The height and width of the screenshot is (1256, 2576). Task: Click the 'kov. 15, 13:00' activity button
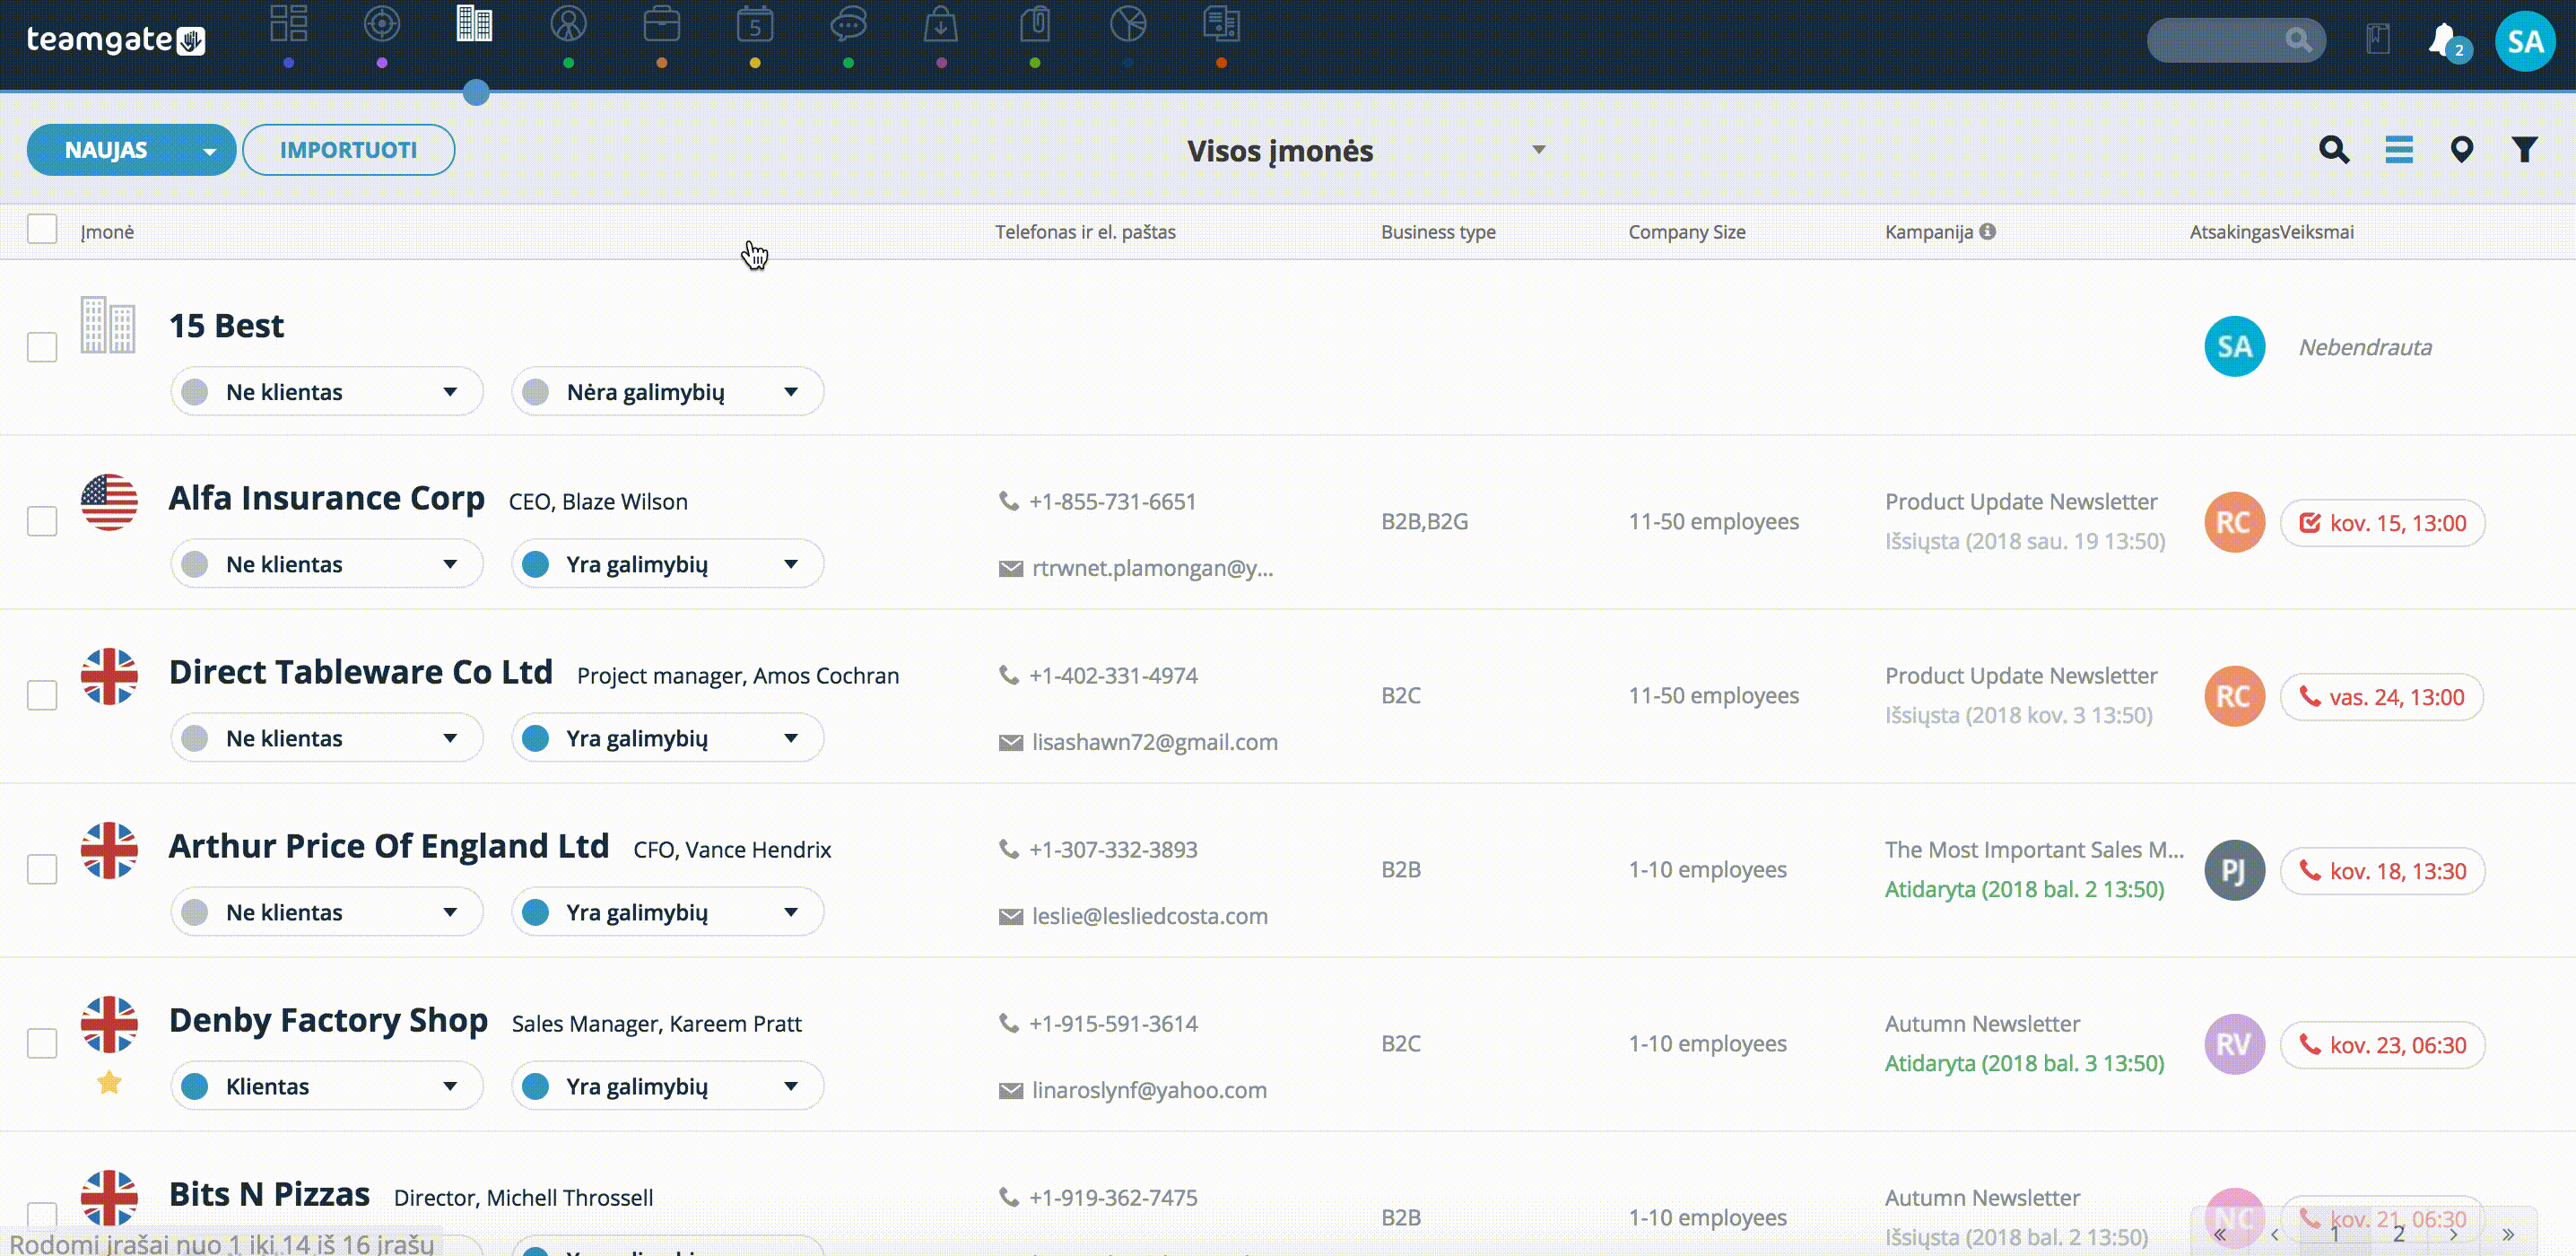[2382, 523]
